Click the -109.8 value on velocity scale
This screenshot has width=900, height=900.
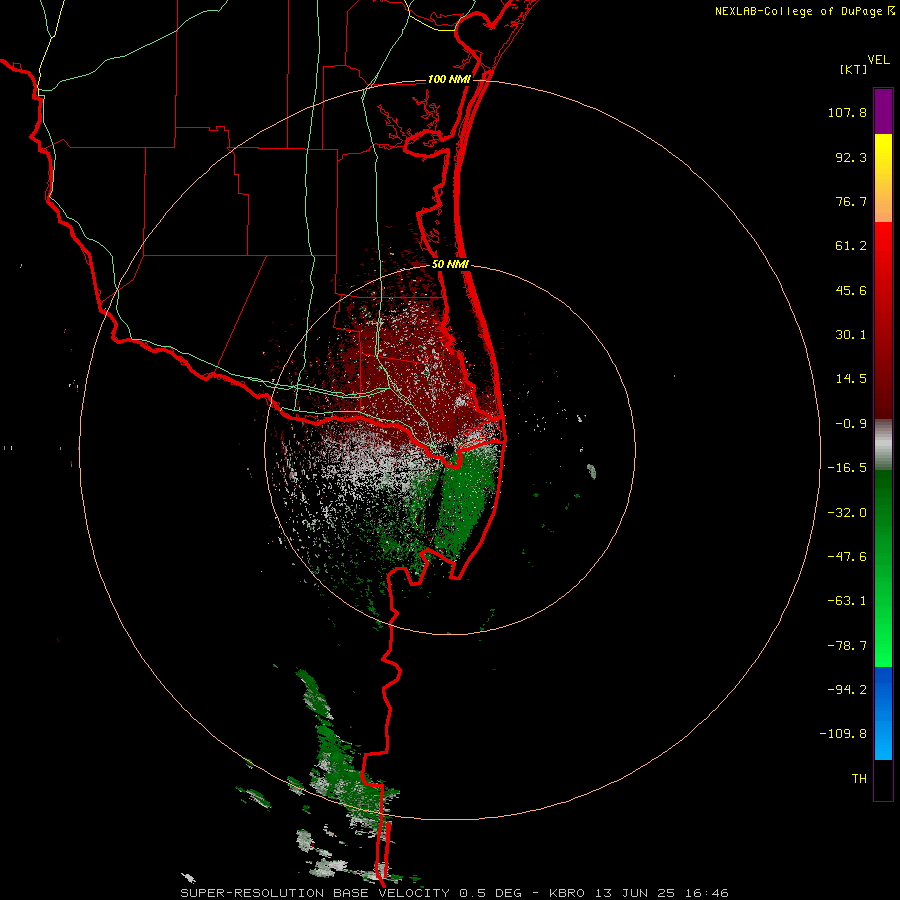pos(843,734)
